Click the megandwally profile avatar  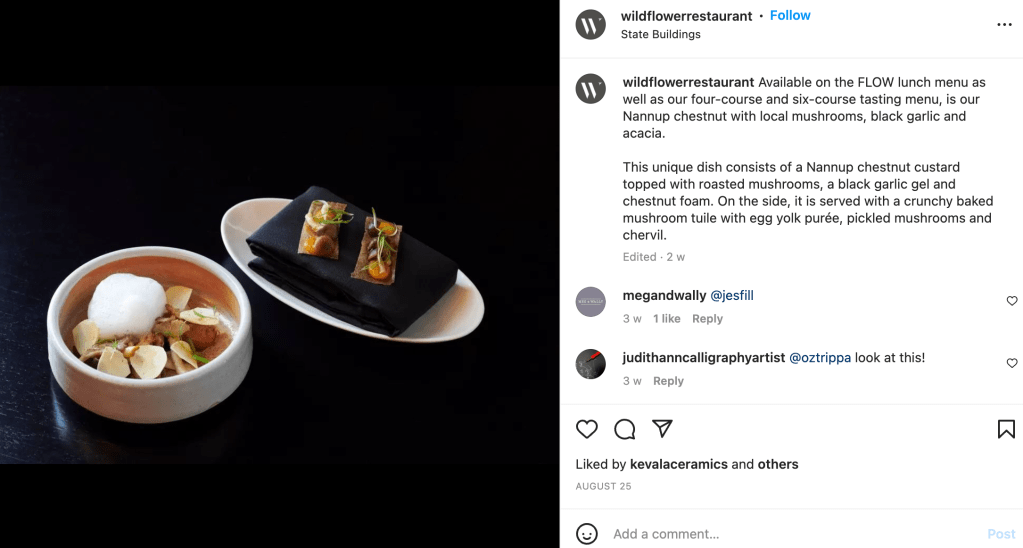pyautogui.click(x=591, y=302)
